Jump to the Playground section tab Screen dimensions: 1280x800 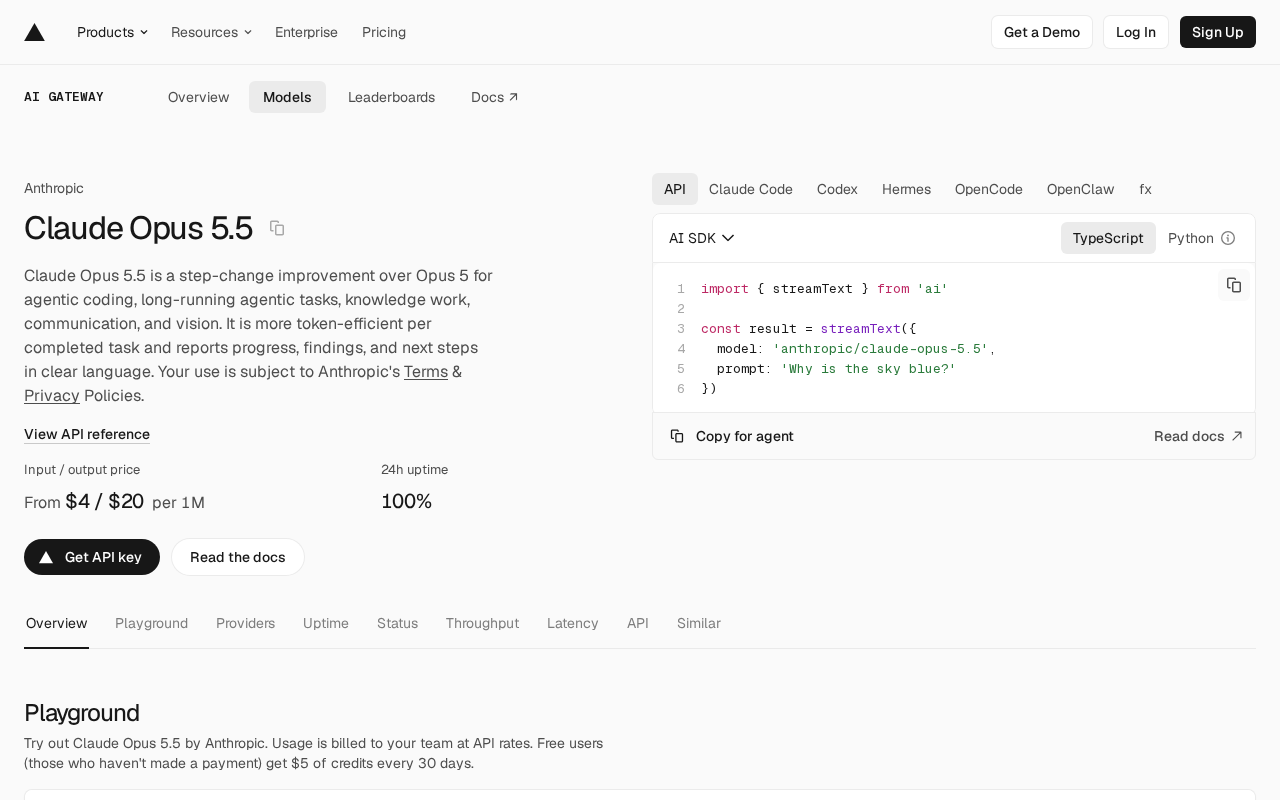[152, 623]
